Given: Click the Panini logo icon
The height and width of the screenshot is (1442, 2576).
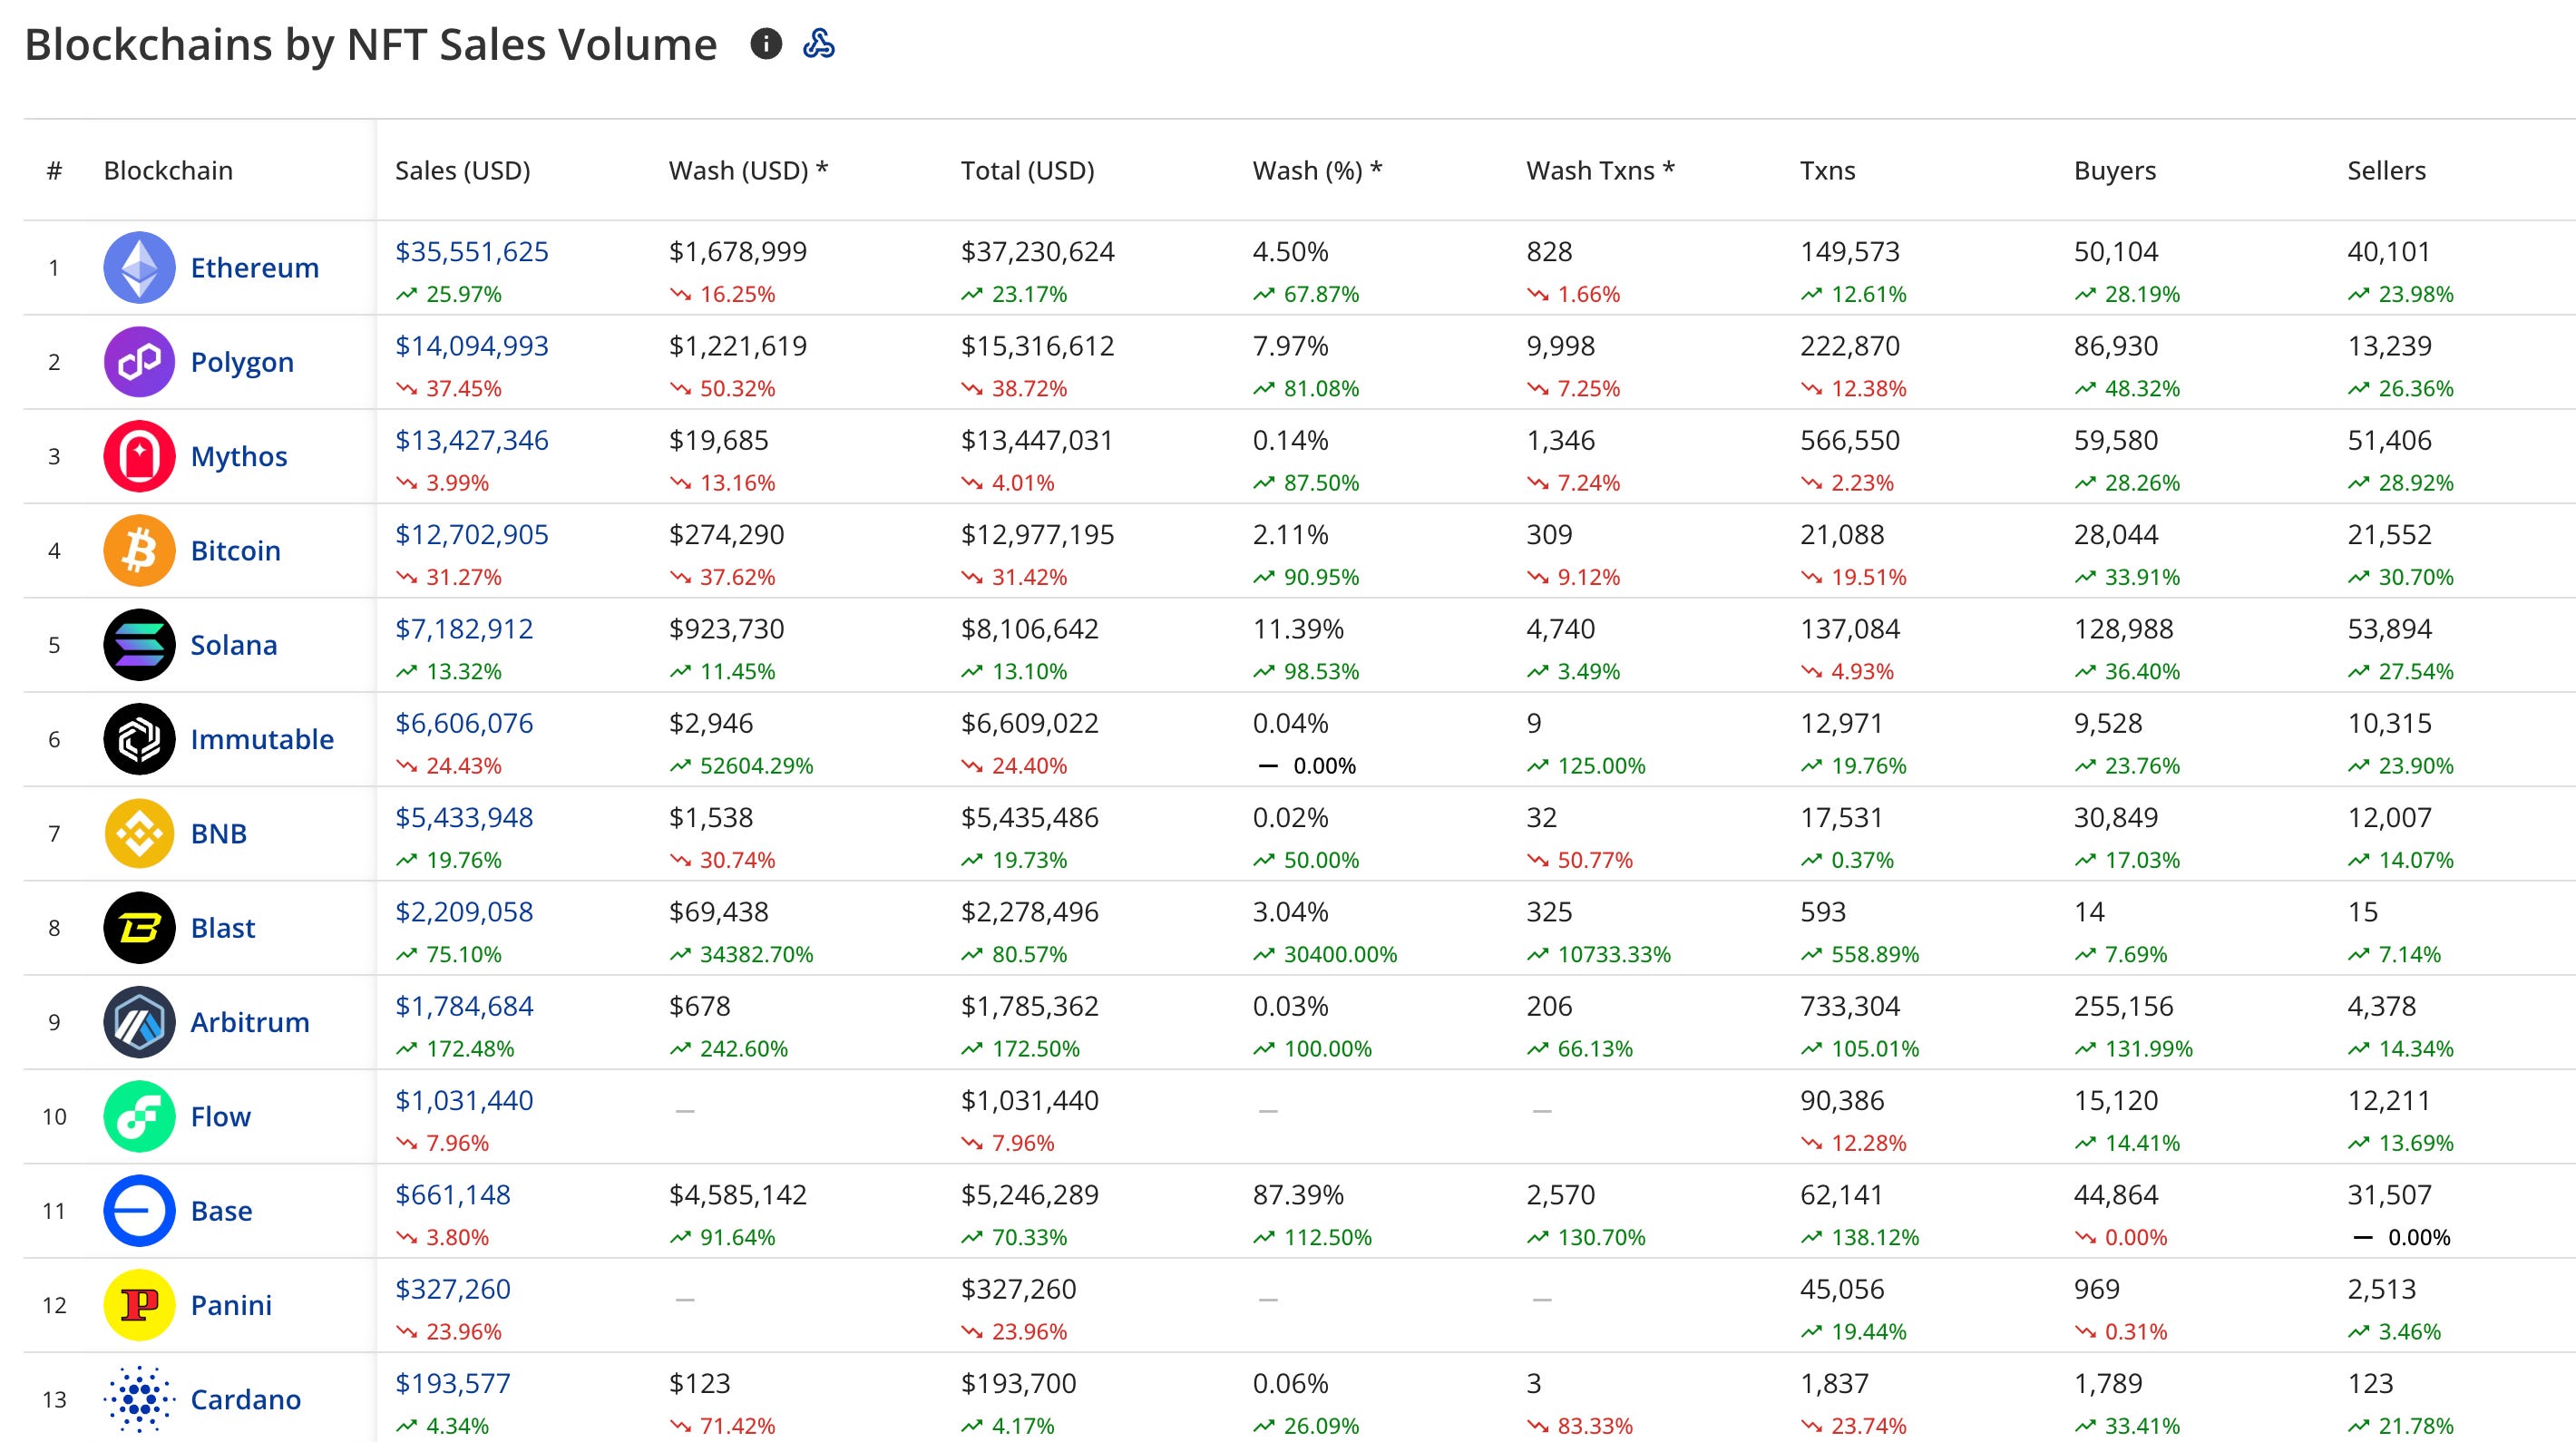Looking at the screenshot, I should point(139,1305).
